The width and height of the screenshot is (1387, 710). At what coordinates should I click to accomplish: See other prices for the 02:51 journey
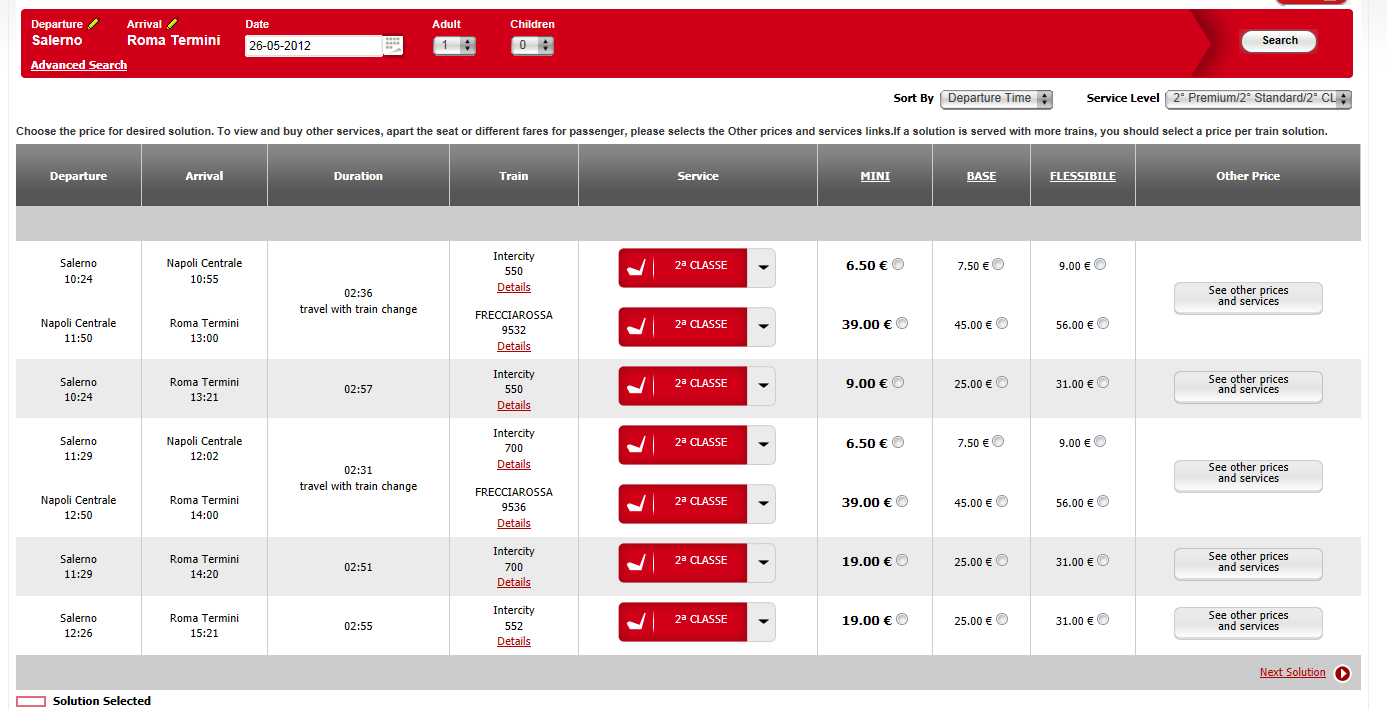(1248, 564)
